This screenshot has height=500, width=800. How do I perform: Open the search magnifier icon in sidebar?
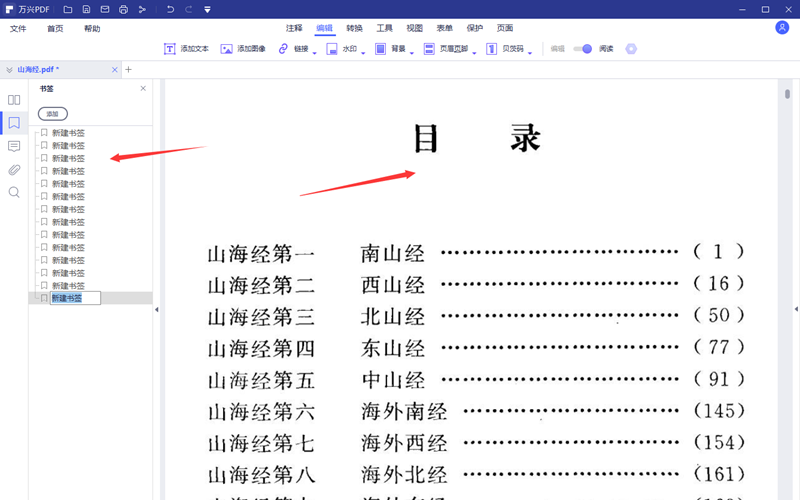coord(14,192)
